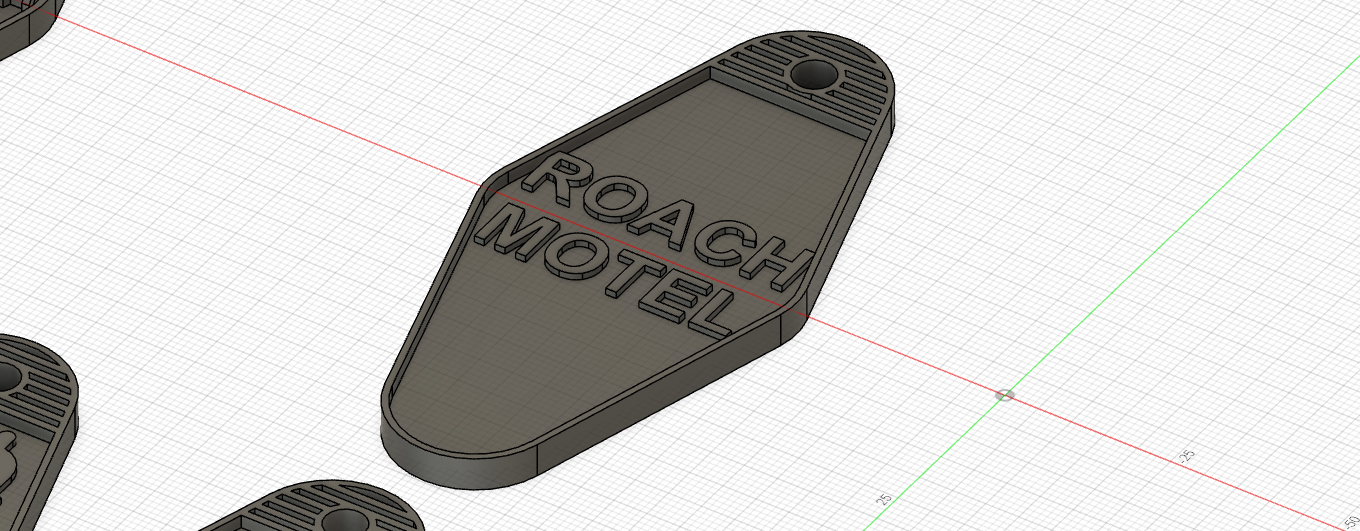Click the 25 label on the red axis
The image size is (1360, 531).
(x=1187, y=455)
